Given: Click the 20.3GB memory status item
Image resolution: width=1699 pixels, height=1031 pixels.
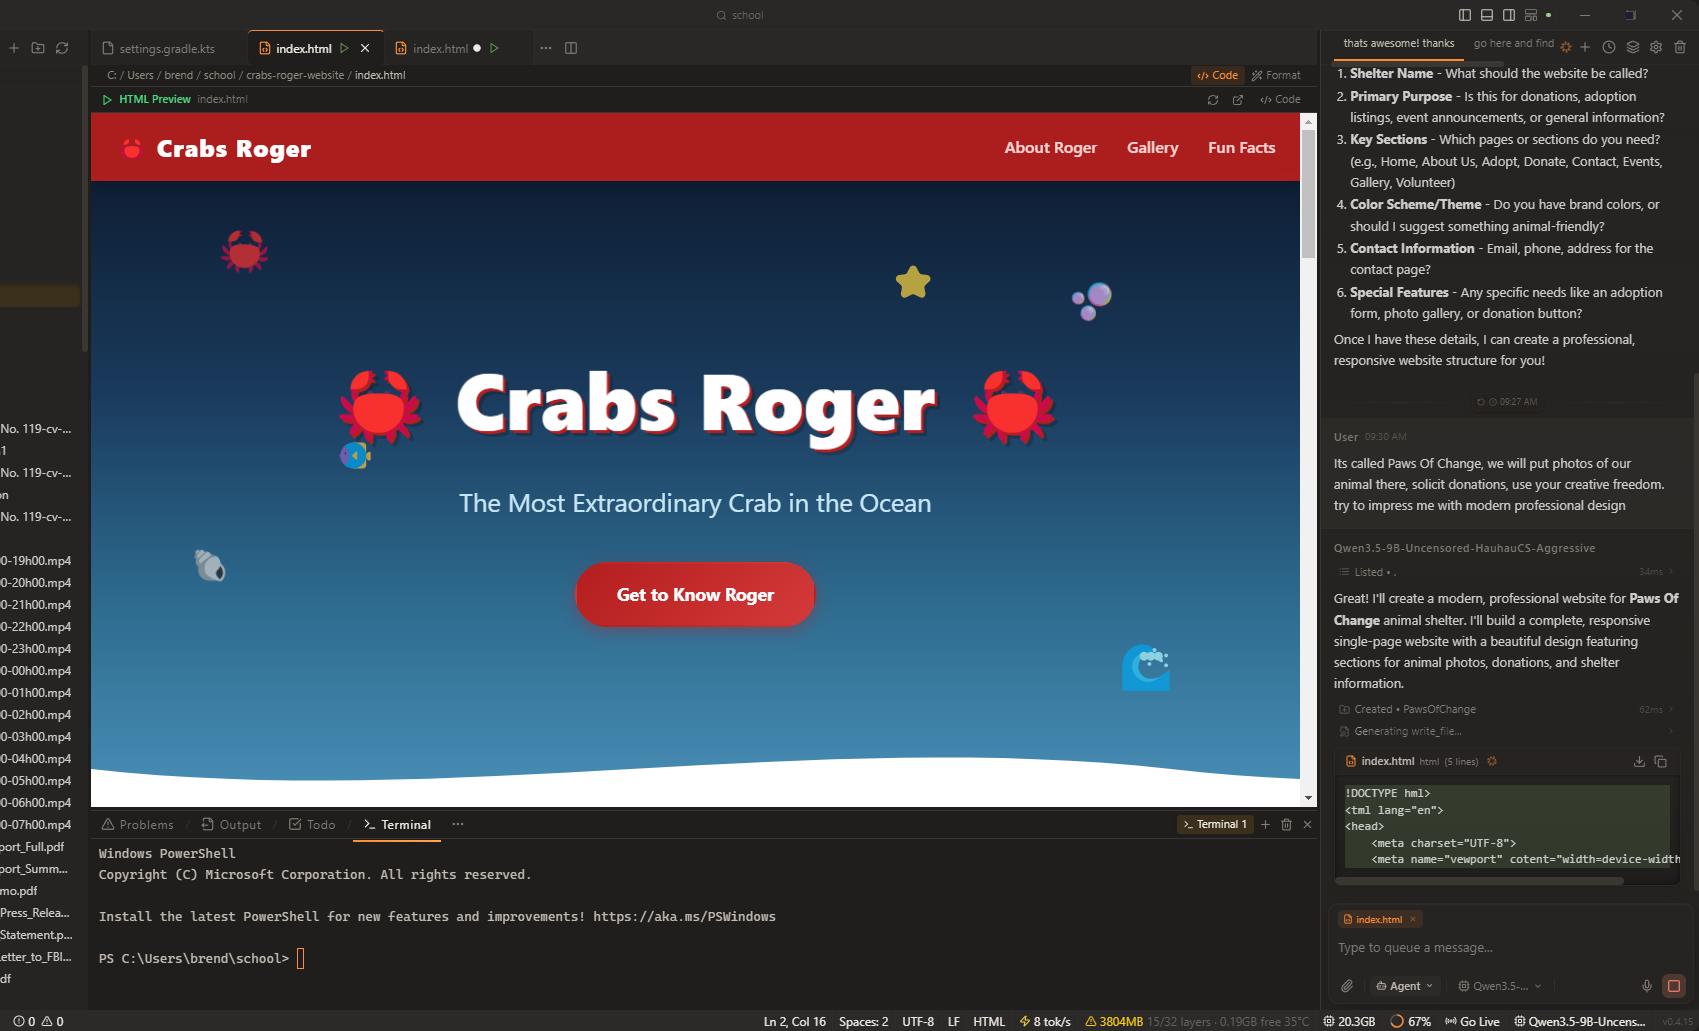Looking at the screenshot, I should click(1349, 1021).
